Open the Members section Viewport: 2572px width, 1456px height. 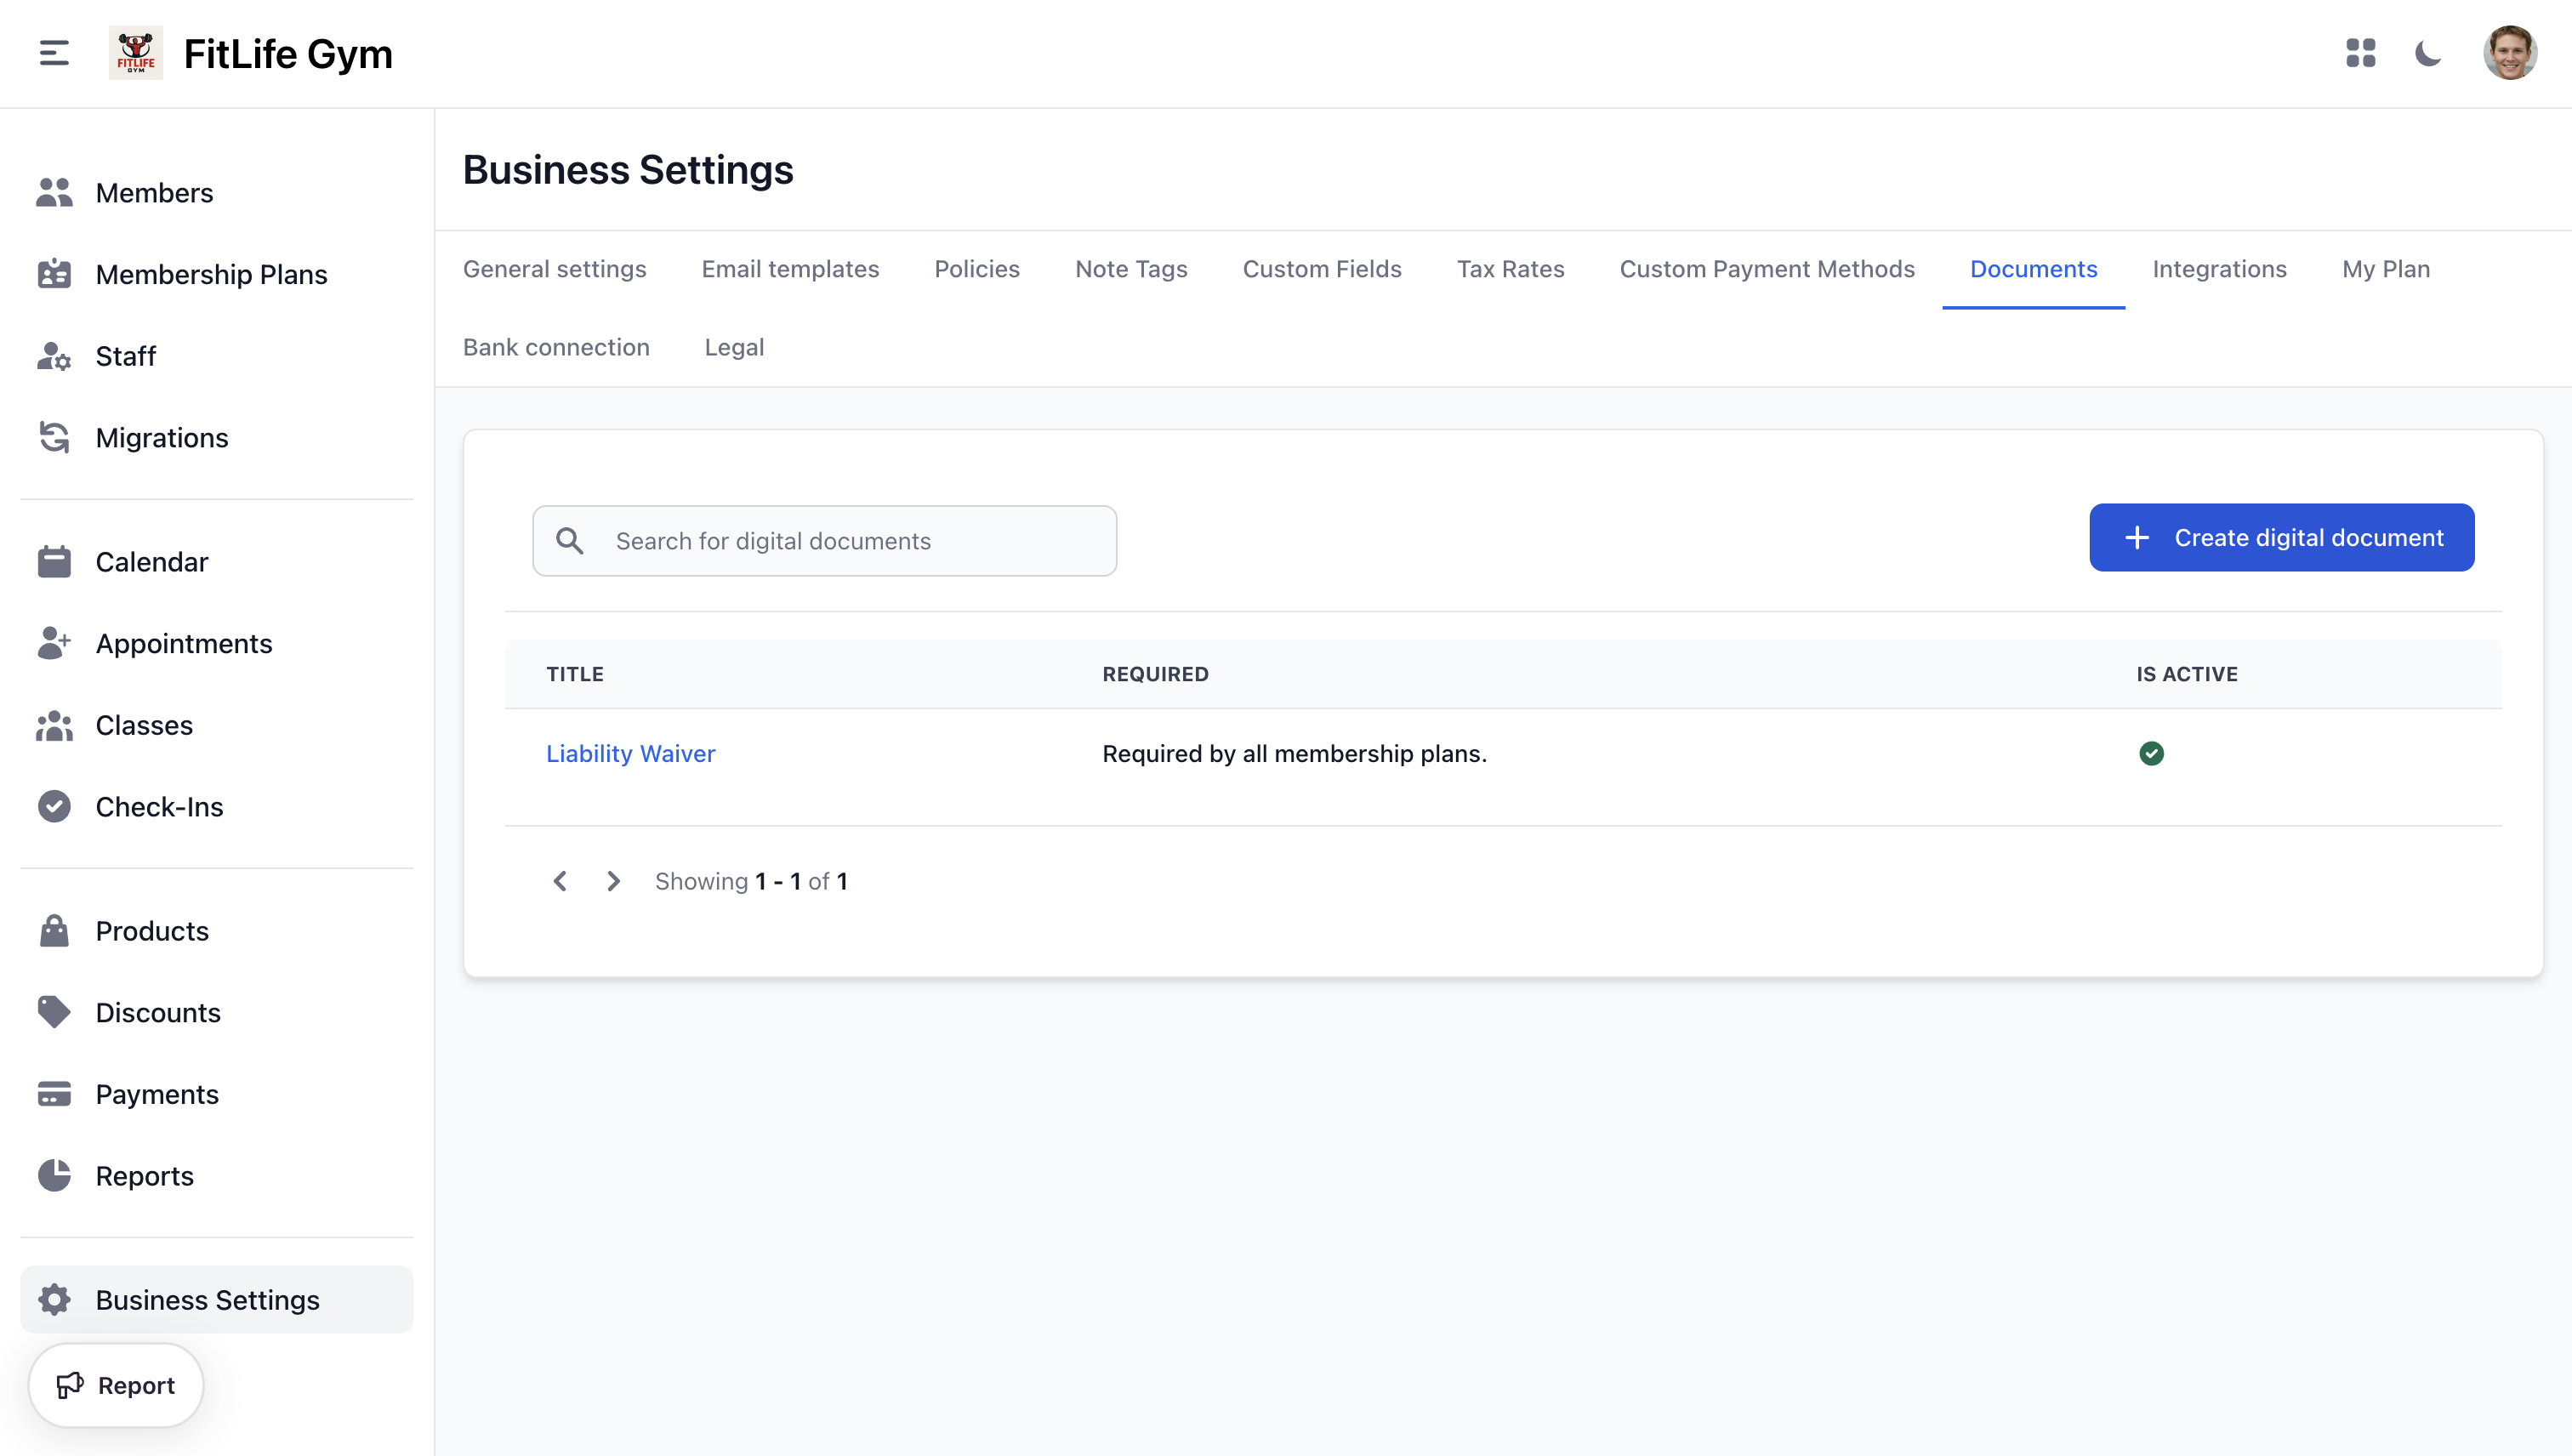(154, 192)
